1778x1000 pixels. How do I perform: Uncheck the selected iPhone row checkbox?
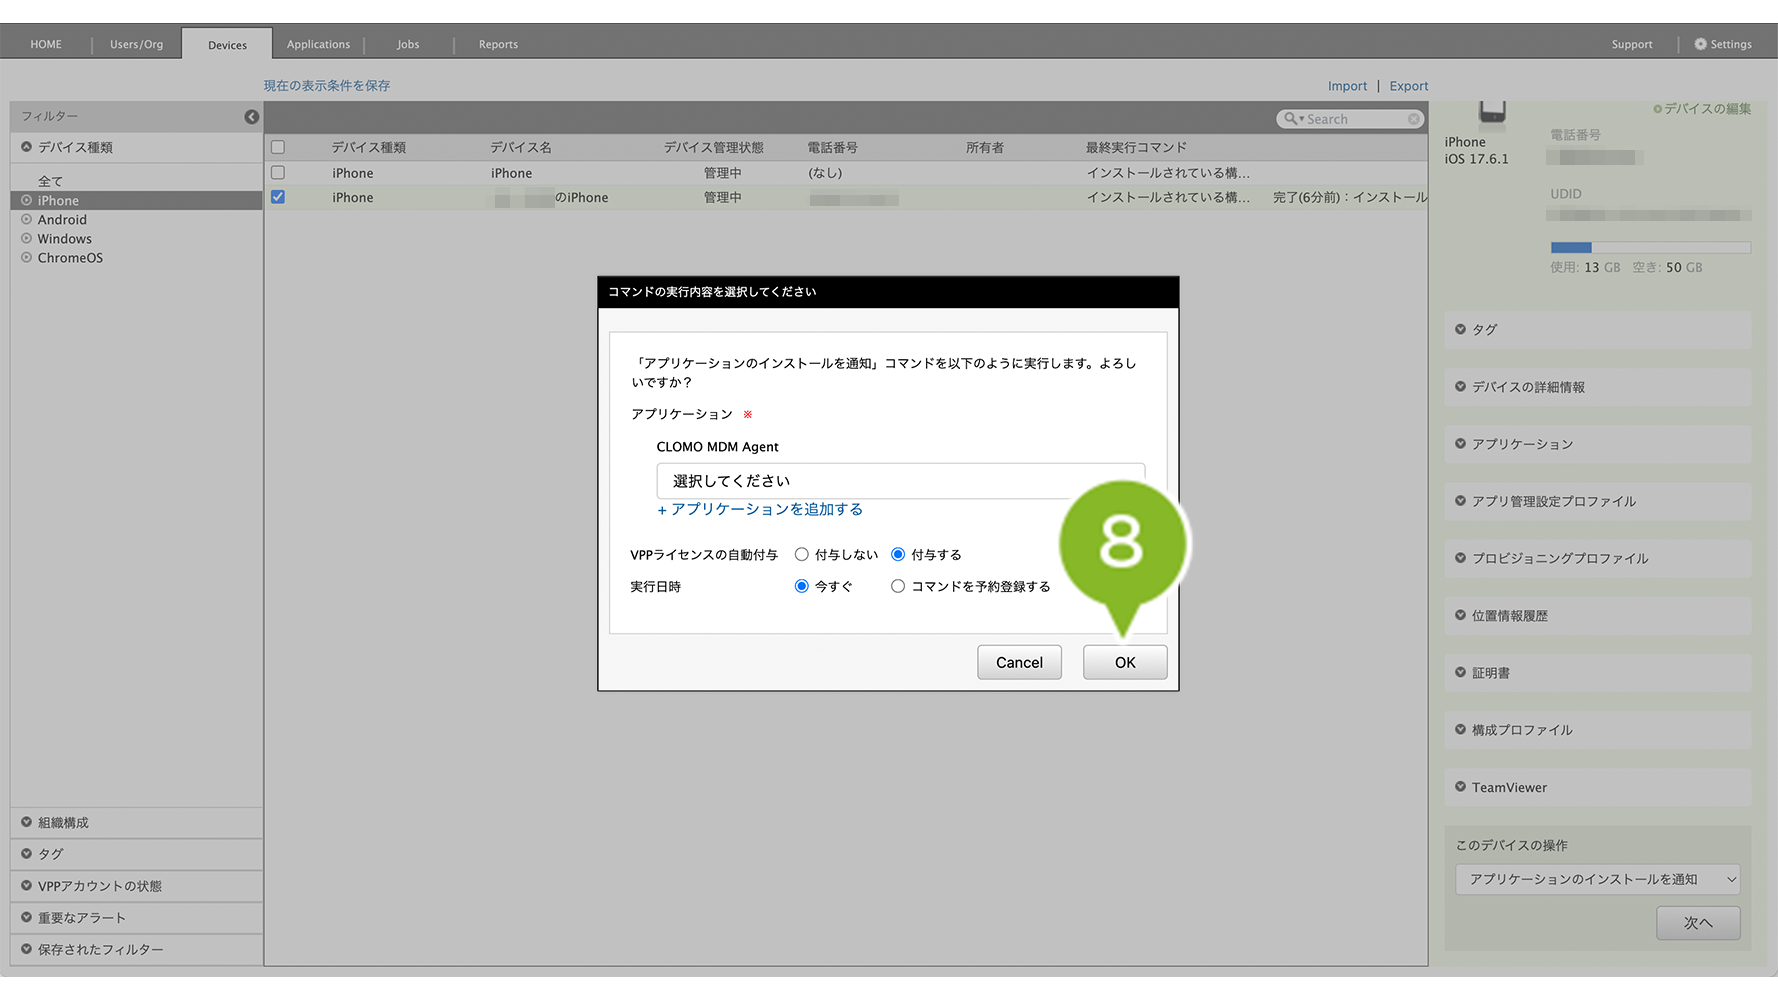pos(278,197)
